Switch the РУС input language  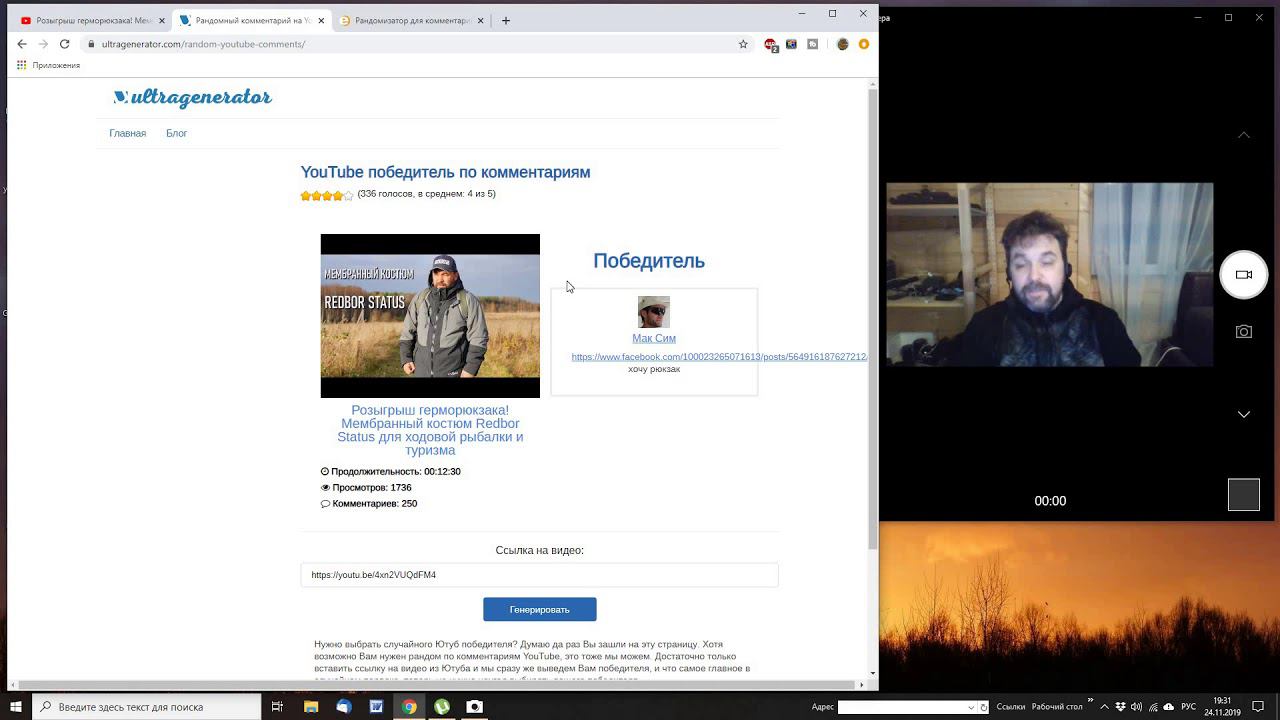(x=1188, y=707)
